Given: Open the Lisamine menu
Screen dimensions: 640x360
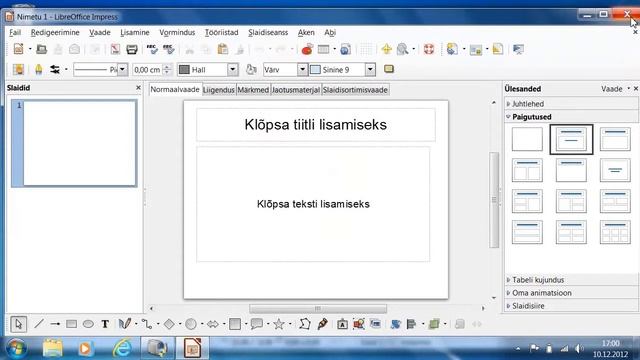Looking at the screenshot, I should click(135, 32).
